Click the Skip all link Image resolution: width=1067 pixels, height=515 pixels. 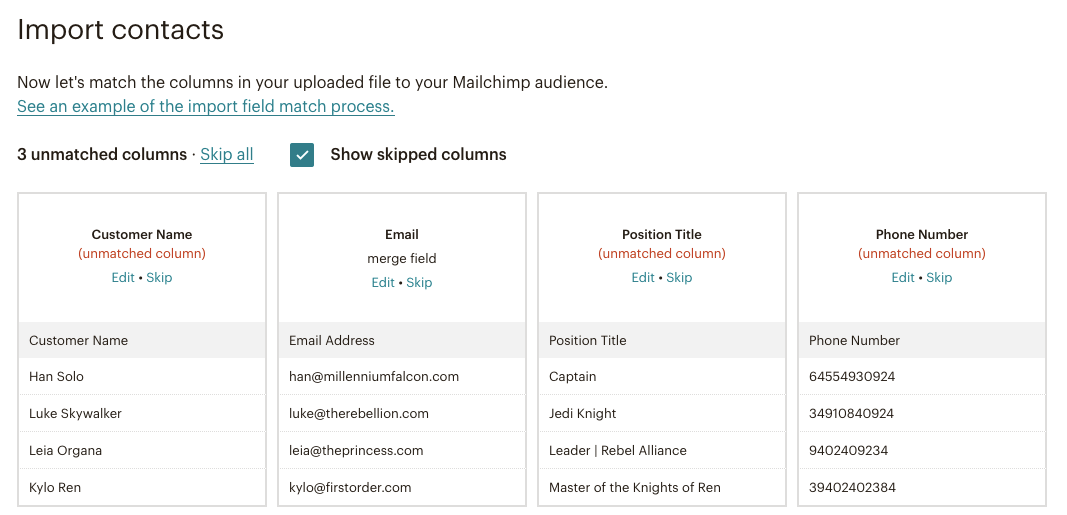click(x=227, y=155)
